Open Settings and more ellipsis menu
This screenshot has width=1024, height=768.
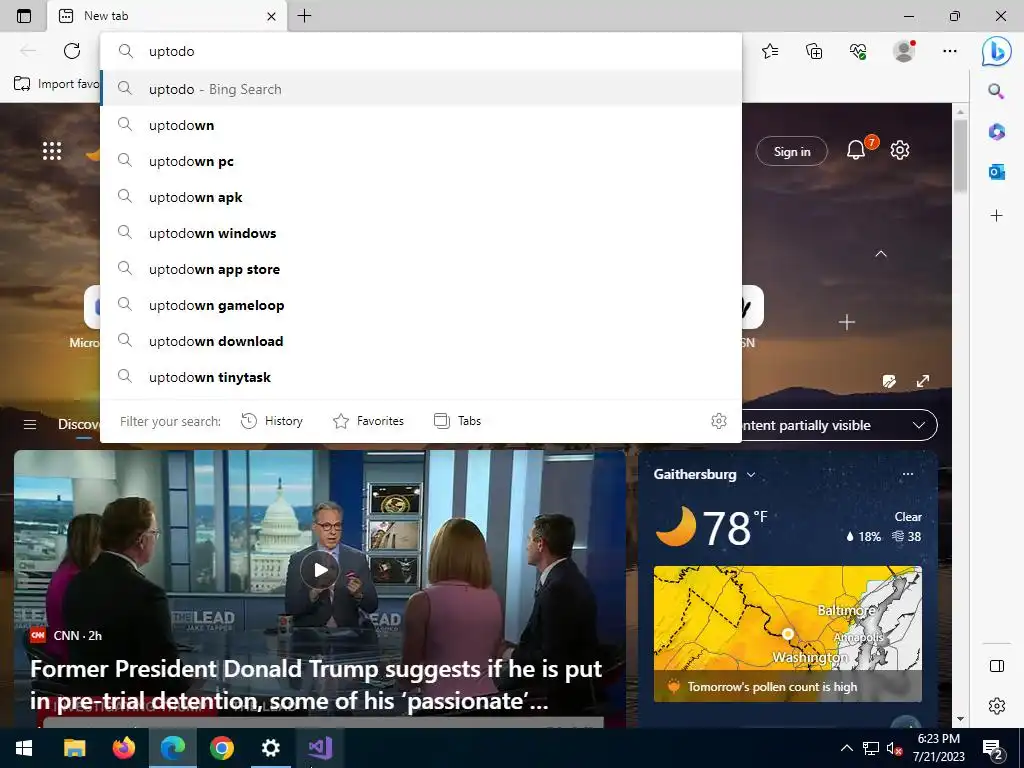click(950, 51)
